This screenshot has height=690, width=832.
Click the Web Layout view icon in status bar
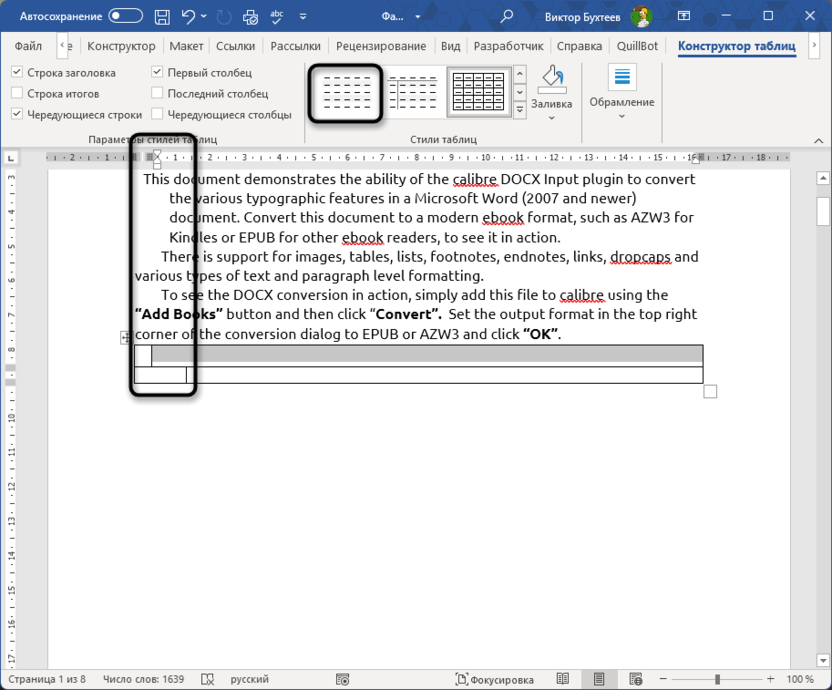635,679
